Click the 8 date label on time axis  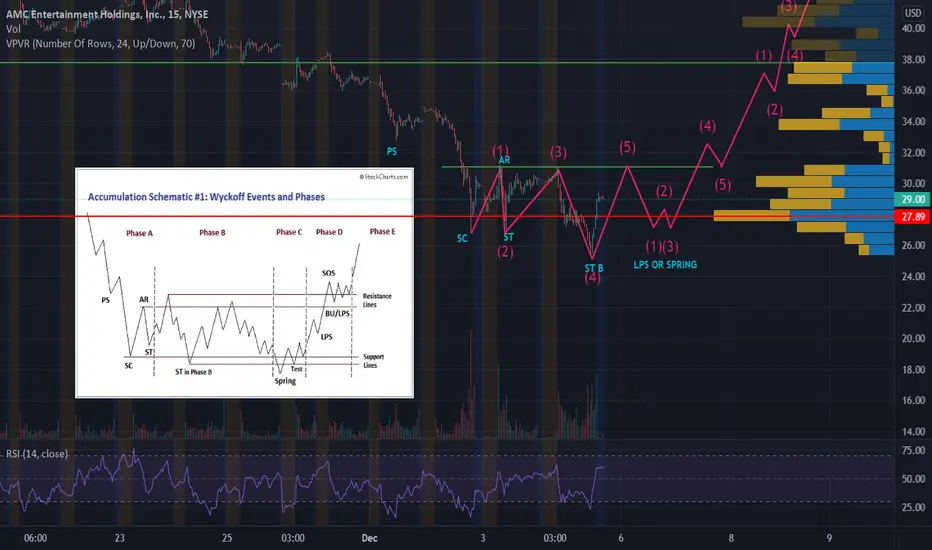click(x=731, y=538)
